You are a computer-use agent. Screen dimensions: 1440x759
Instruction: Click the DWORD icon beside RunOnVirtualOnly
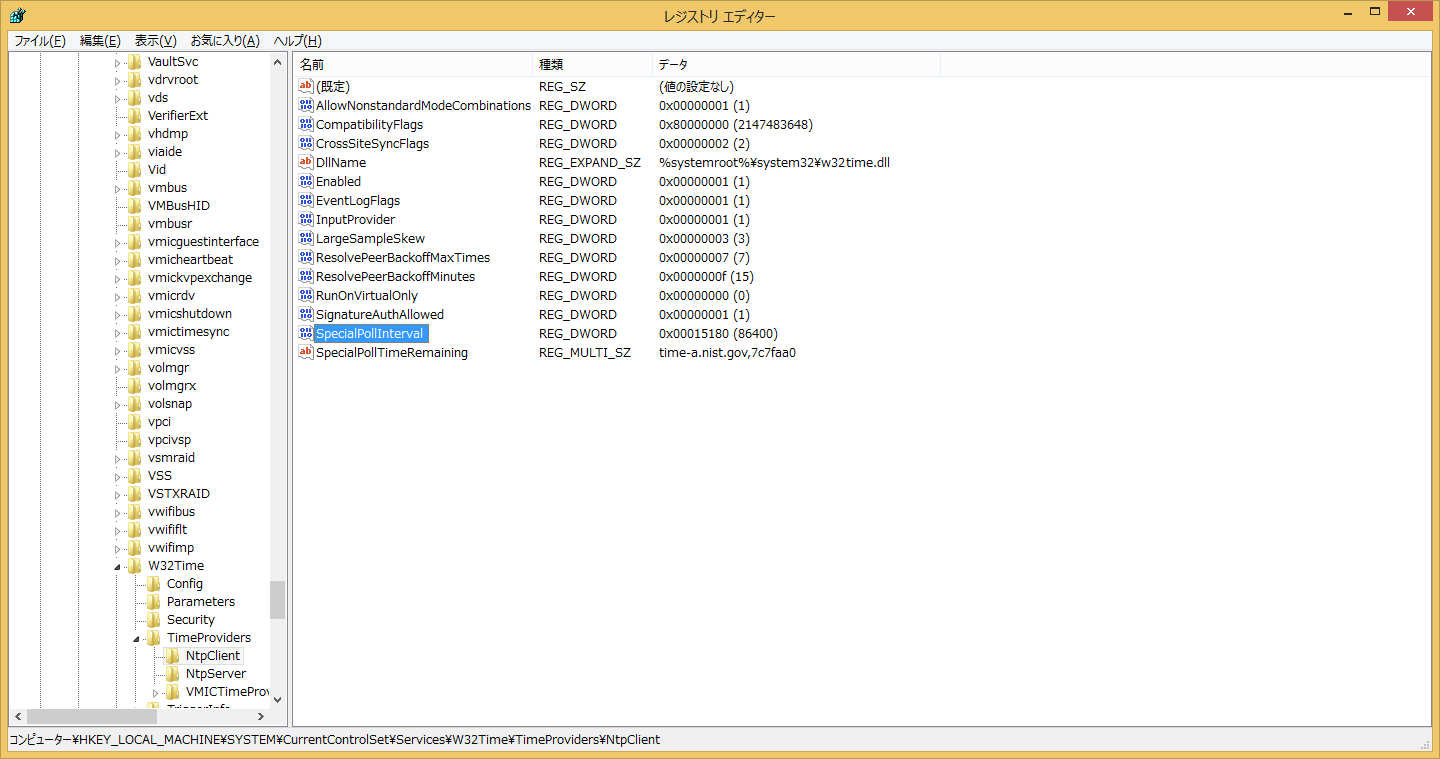point(306,295)
